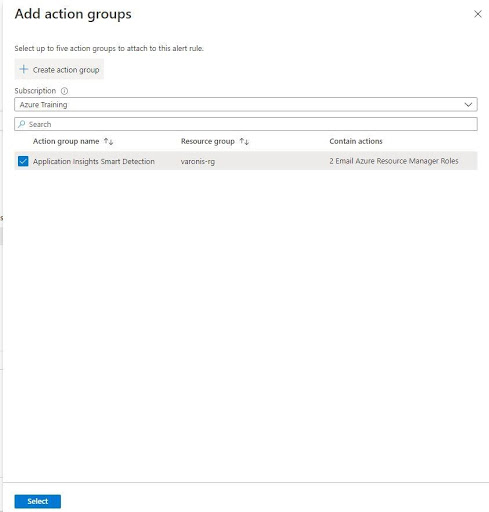This screenshot has width=489, height=512.
Task: Uncheck the Application Insights Smart Detection checkbox
Action: point(23,161)
